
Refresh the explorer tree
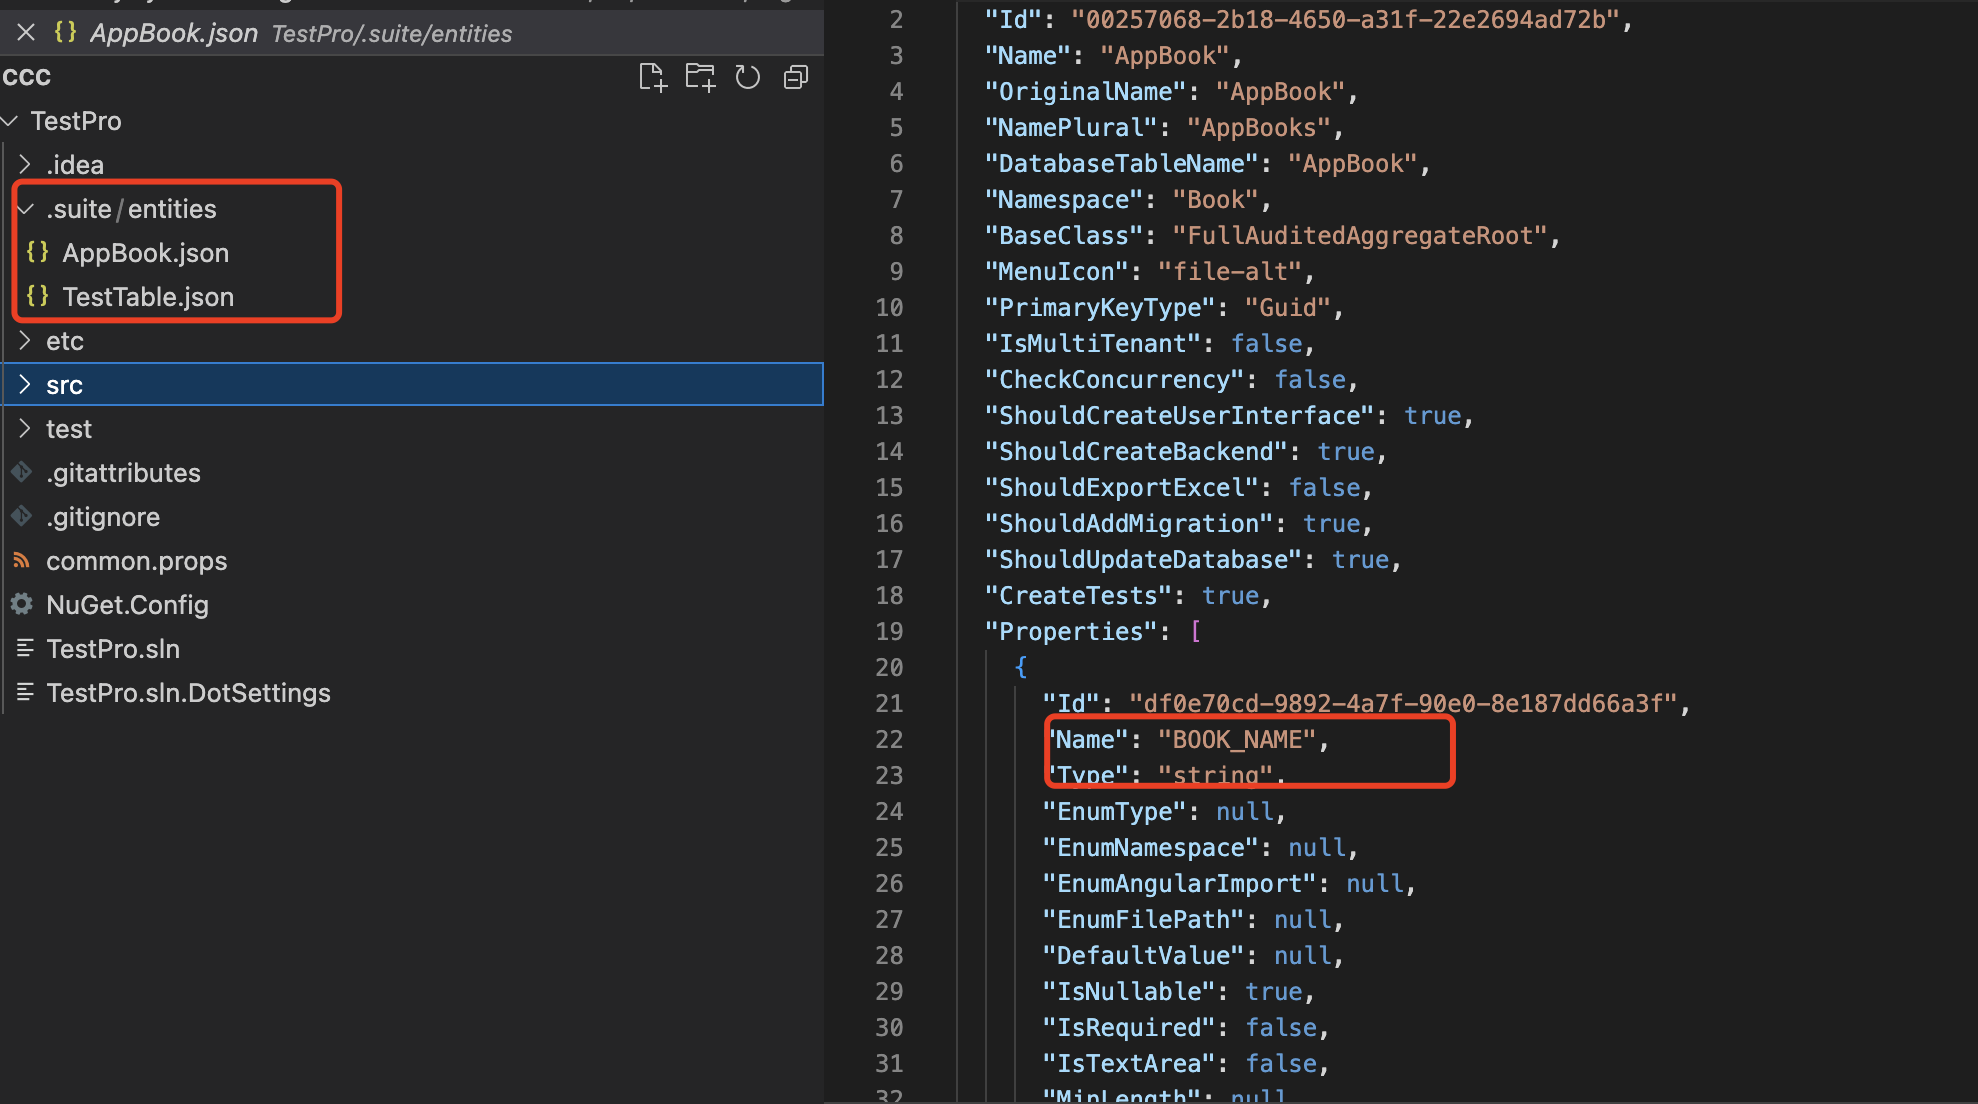[748, 77]
